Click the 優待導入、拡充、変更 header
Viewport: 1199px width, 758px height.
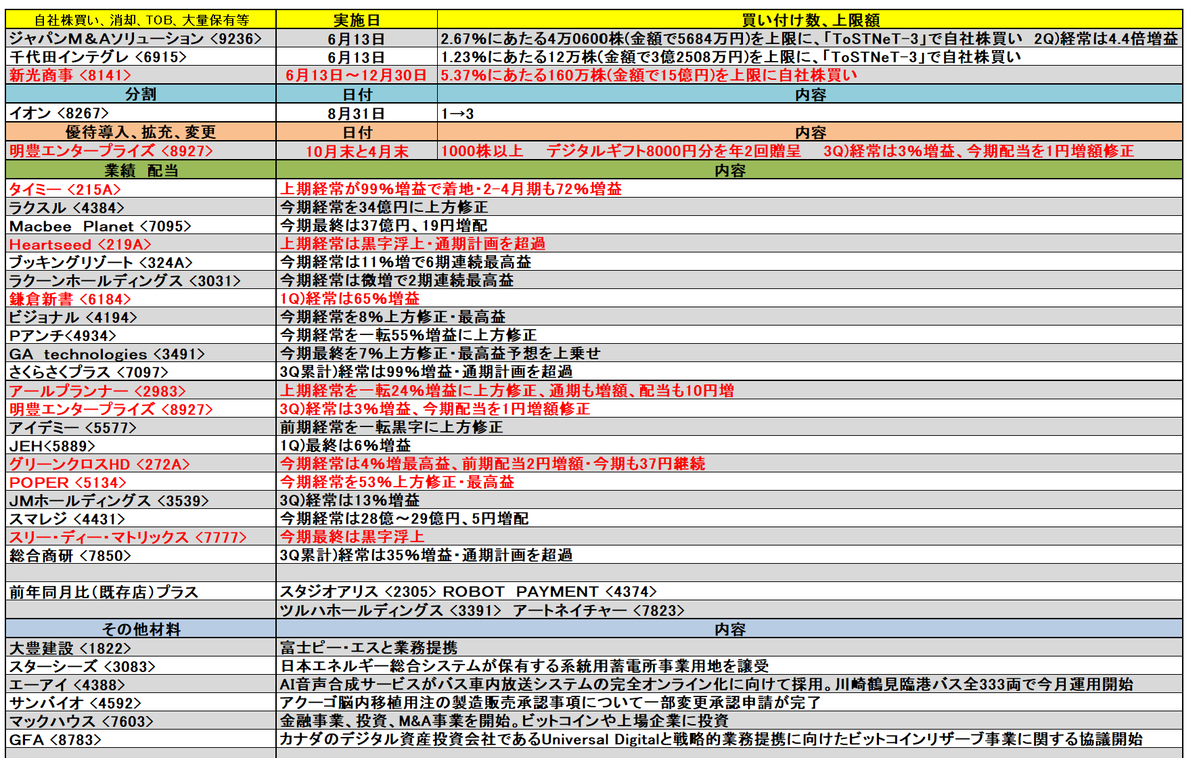[x=141, y=132]
